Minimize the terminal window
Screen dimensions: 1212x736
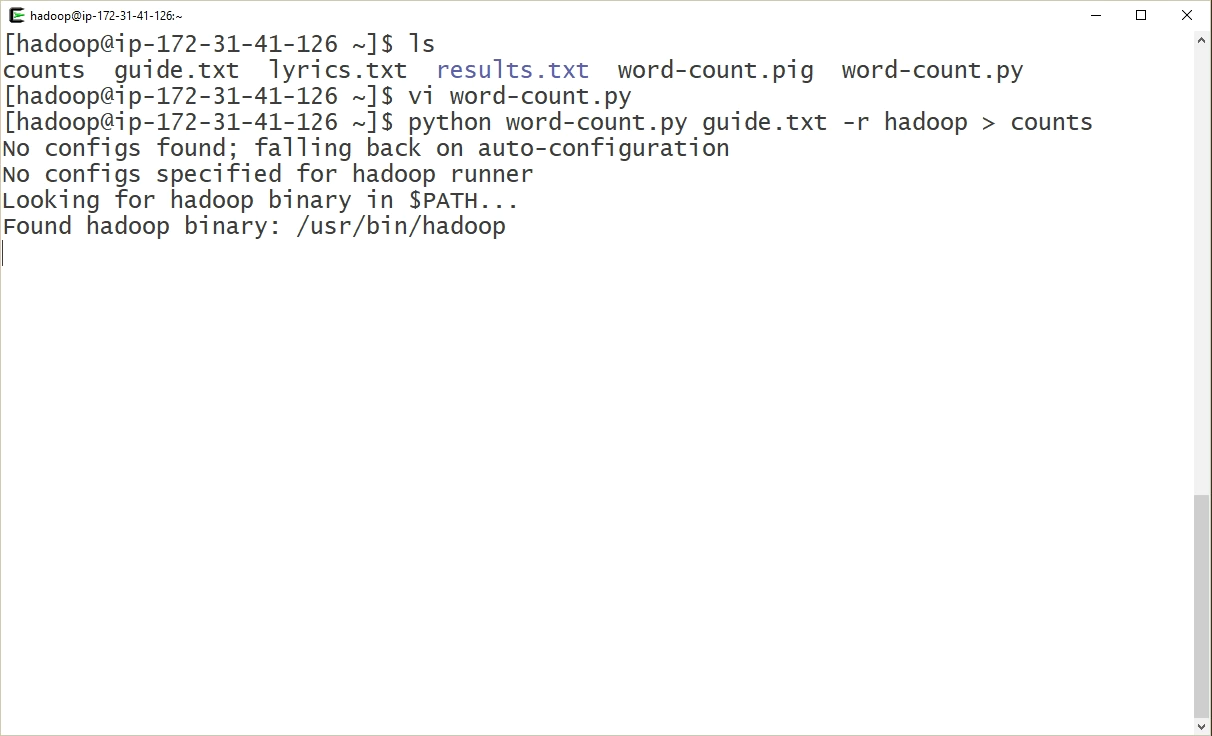click(1095, 15)
